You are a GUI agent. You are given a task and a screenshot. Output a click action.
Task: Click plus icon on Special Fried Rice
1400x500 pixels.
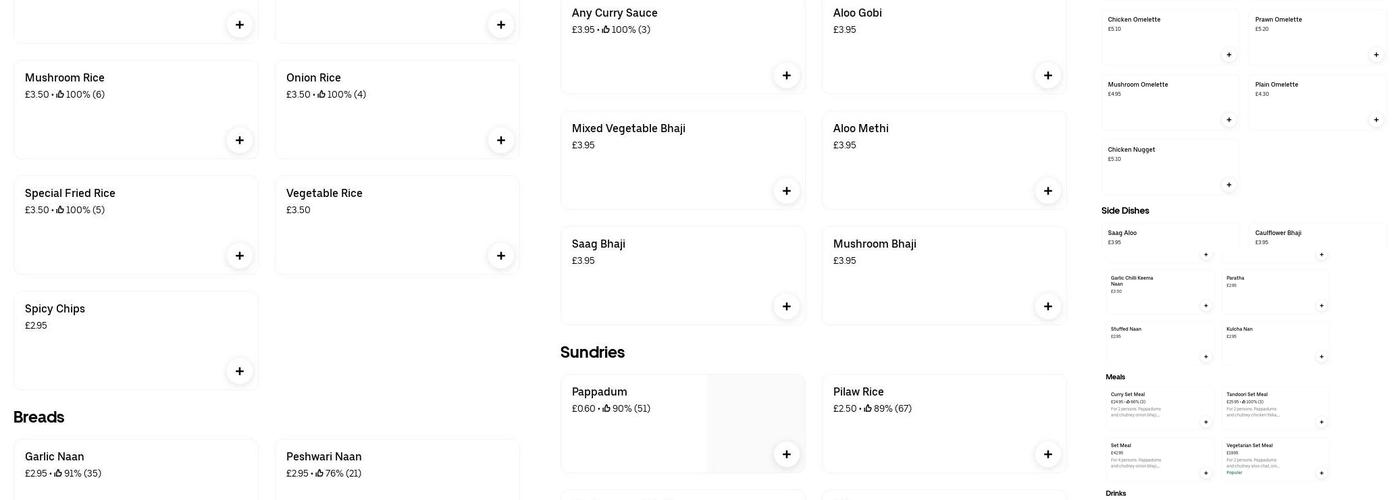click(x=239, y=256)
